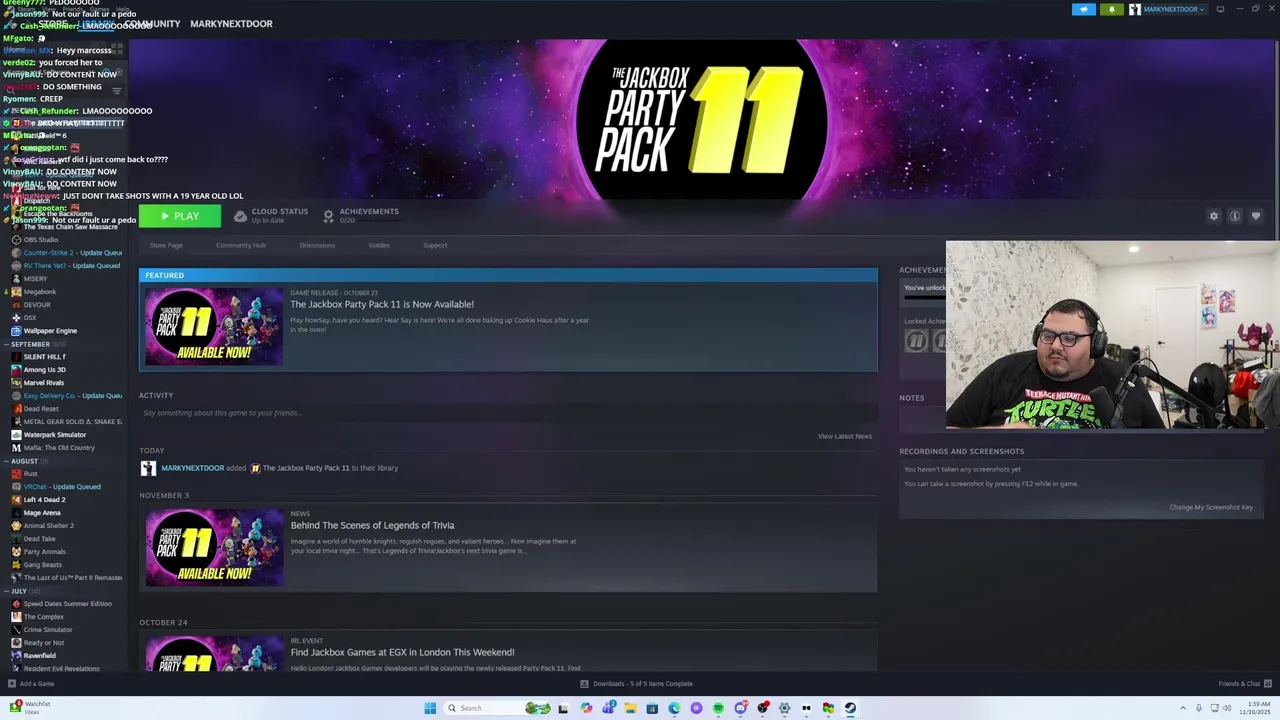Select DEVOUR in library list

tap(37, 305)
